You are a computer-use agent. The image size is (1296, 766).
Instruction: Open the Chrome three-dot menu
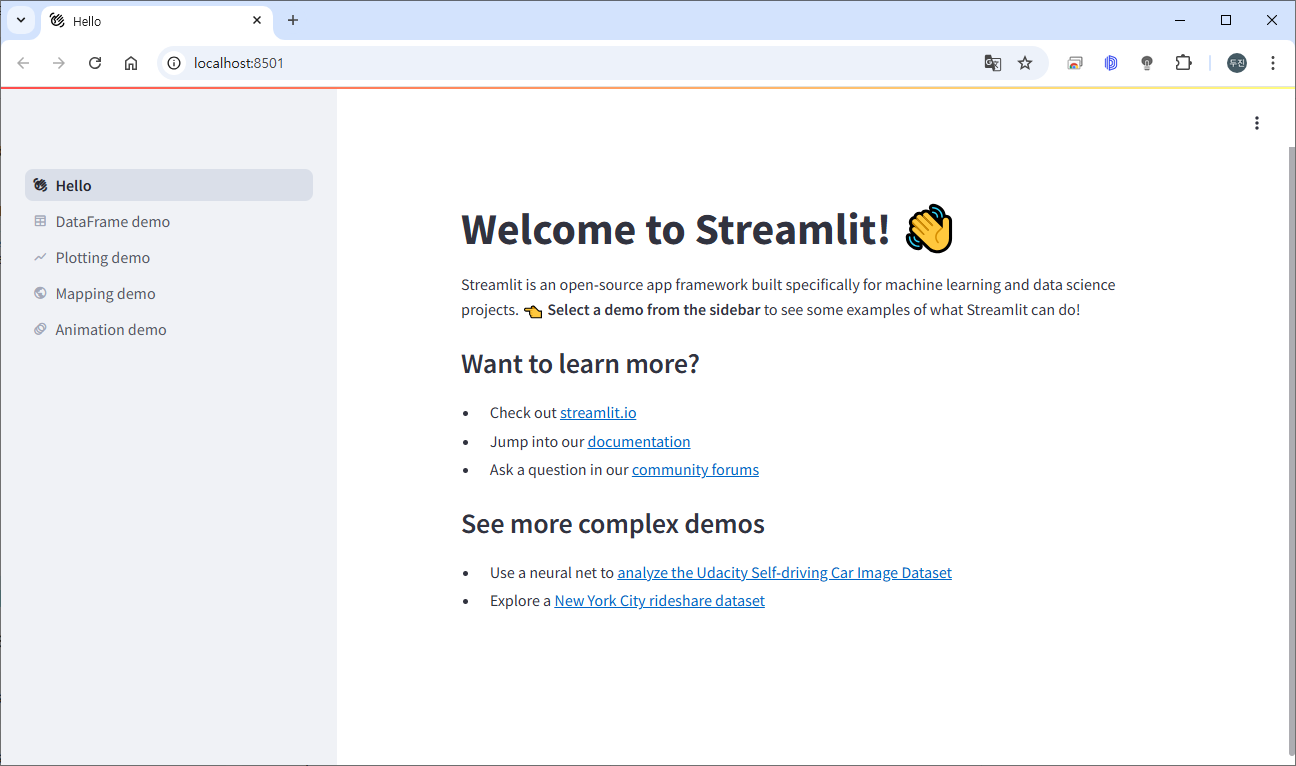1273,63
